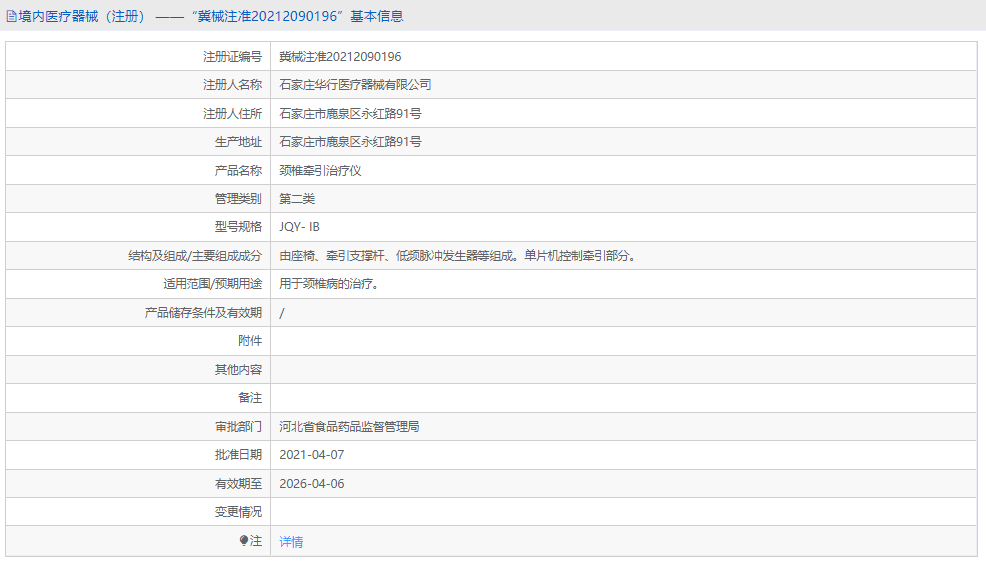The width and height of the screenshot is (986, 561).
Task: Click the 注册证编号 label
Action: click(x=232, y=57)
